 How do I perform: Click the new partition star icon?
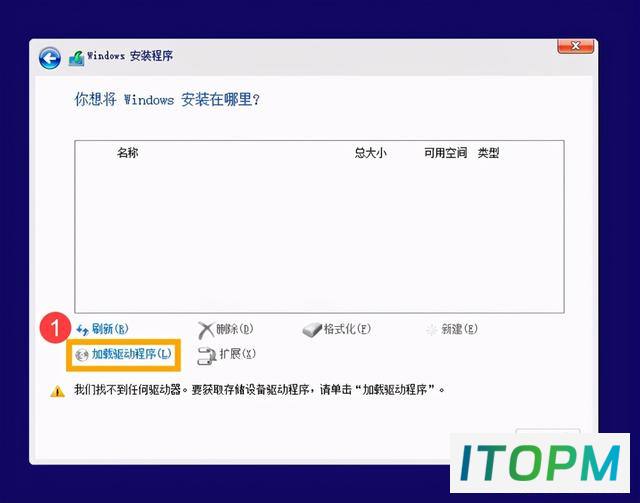coord(431,330)
